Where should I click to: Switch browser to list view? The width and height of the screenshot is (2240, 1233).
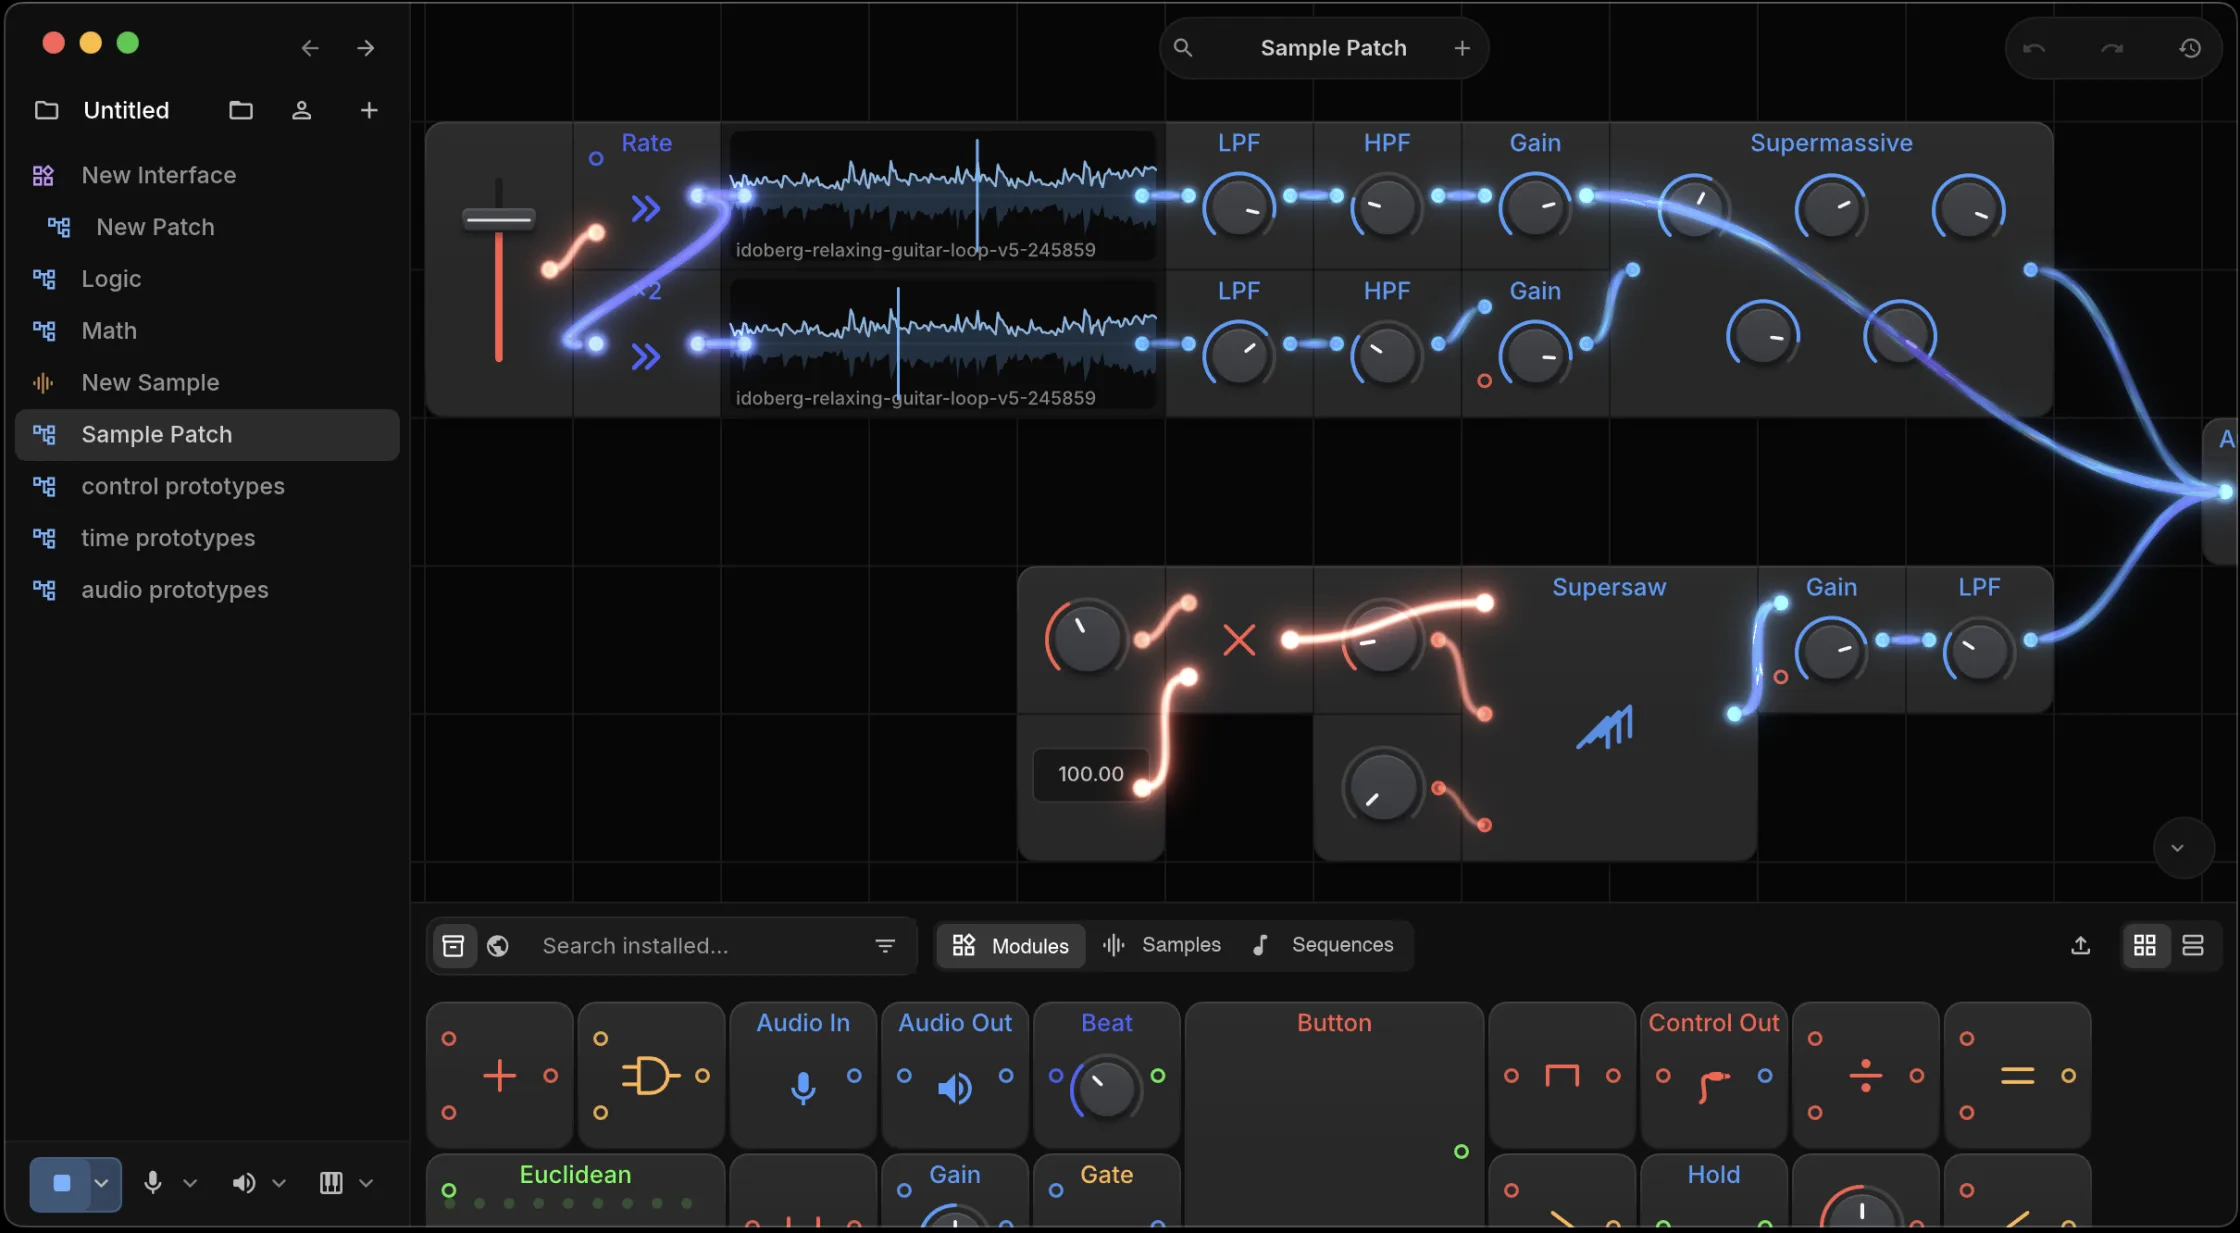(2193, 945)
